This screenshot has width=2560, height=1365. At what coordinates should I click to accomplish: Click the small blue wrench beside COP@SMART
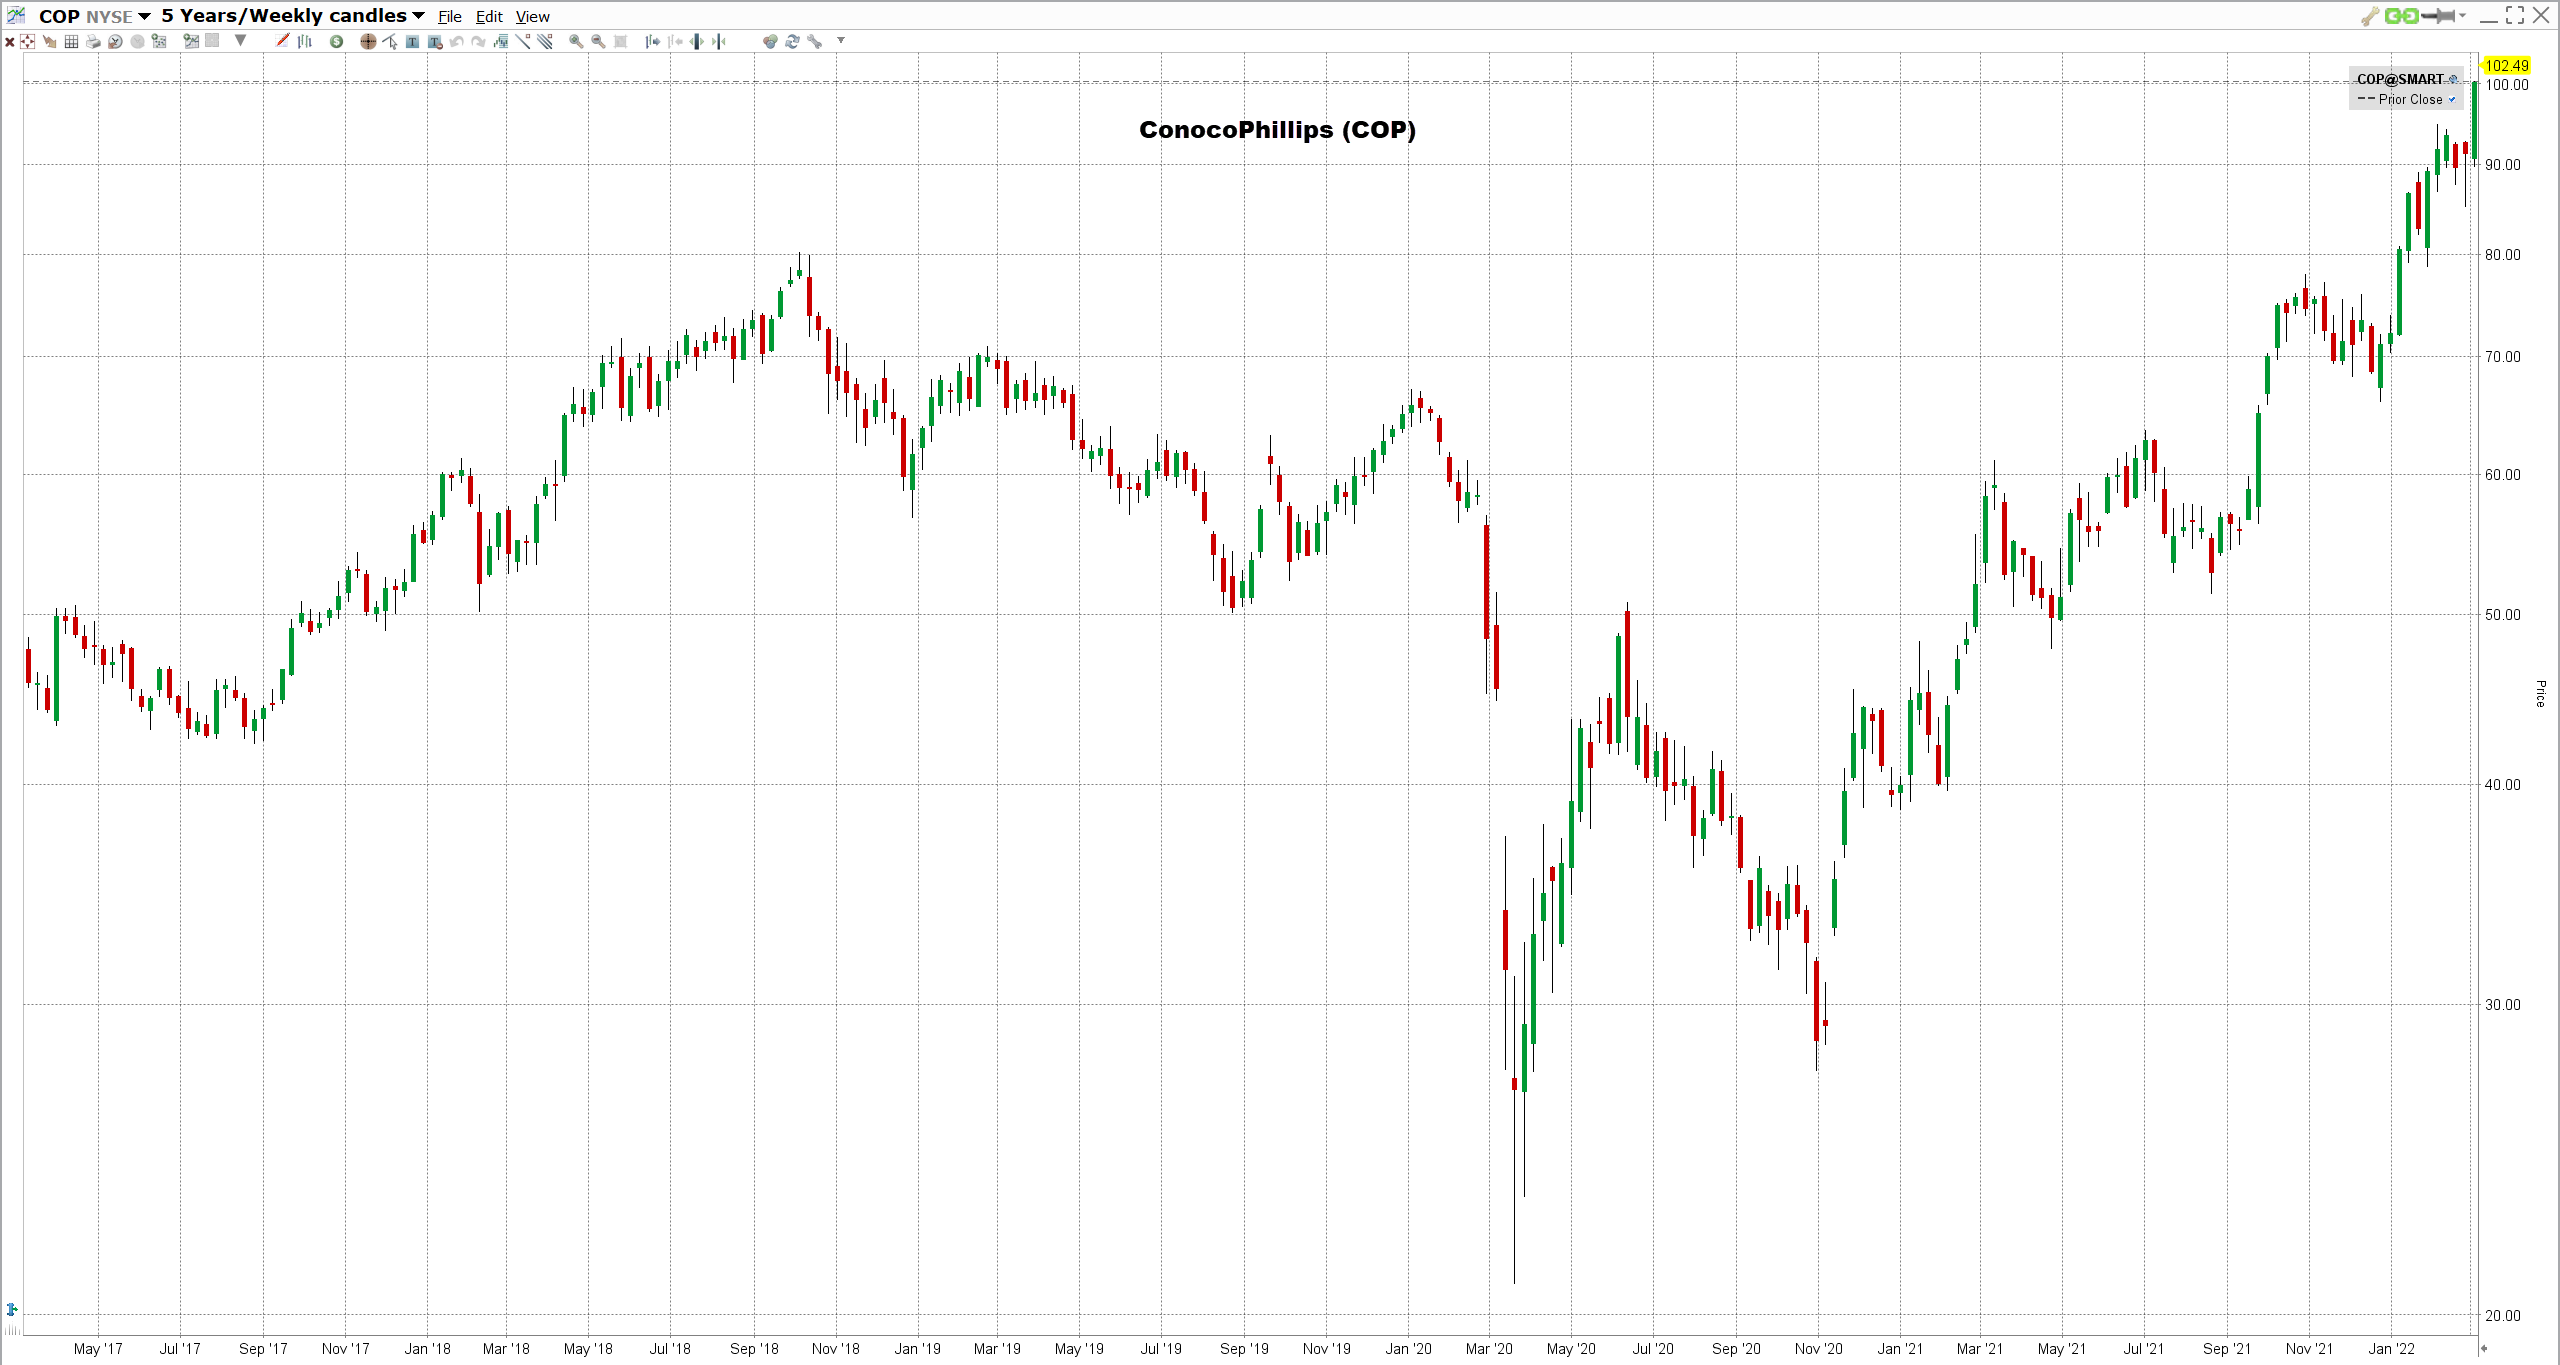coord(2452,79)
